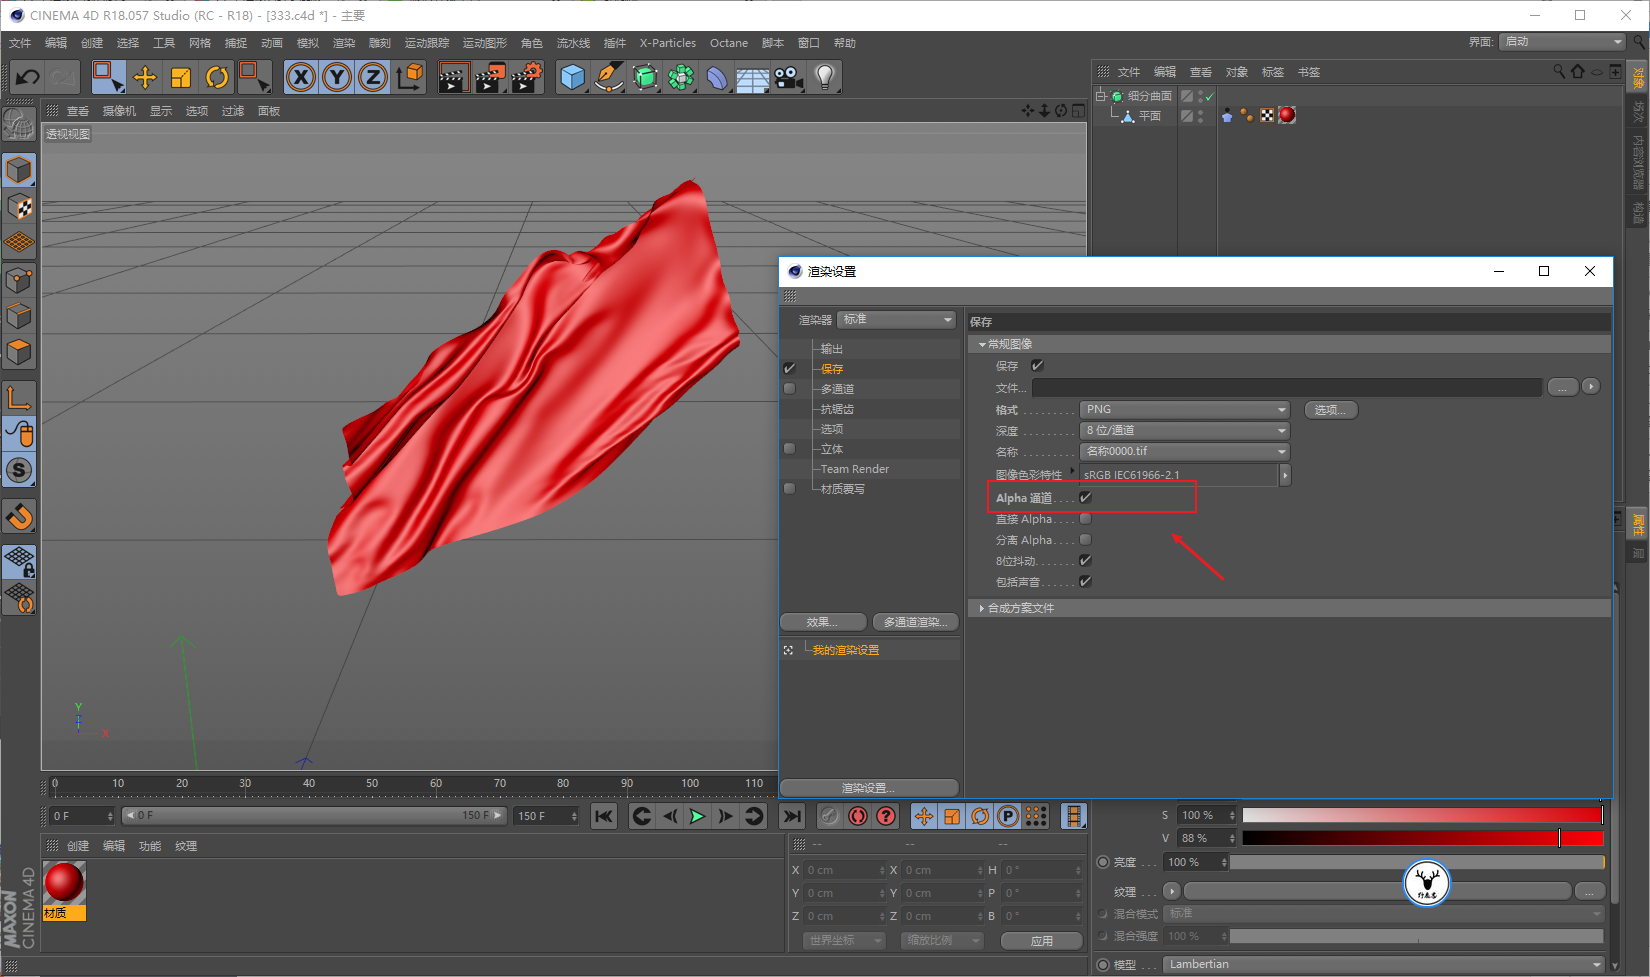
Task: Open the Octane menu
Action: click(x=729, y=43)
